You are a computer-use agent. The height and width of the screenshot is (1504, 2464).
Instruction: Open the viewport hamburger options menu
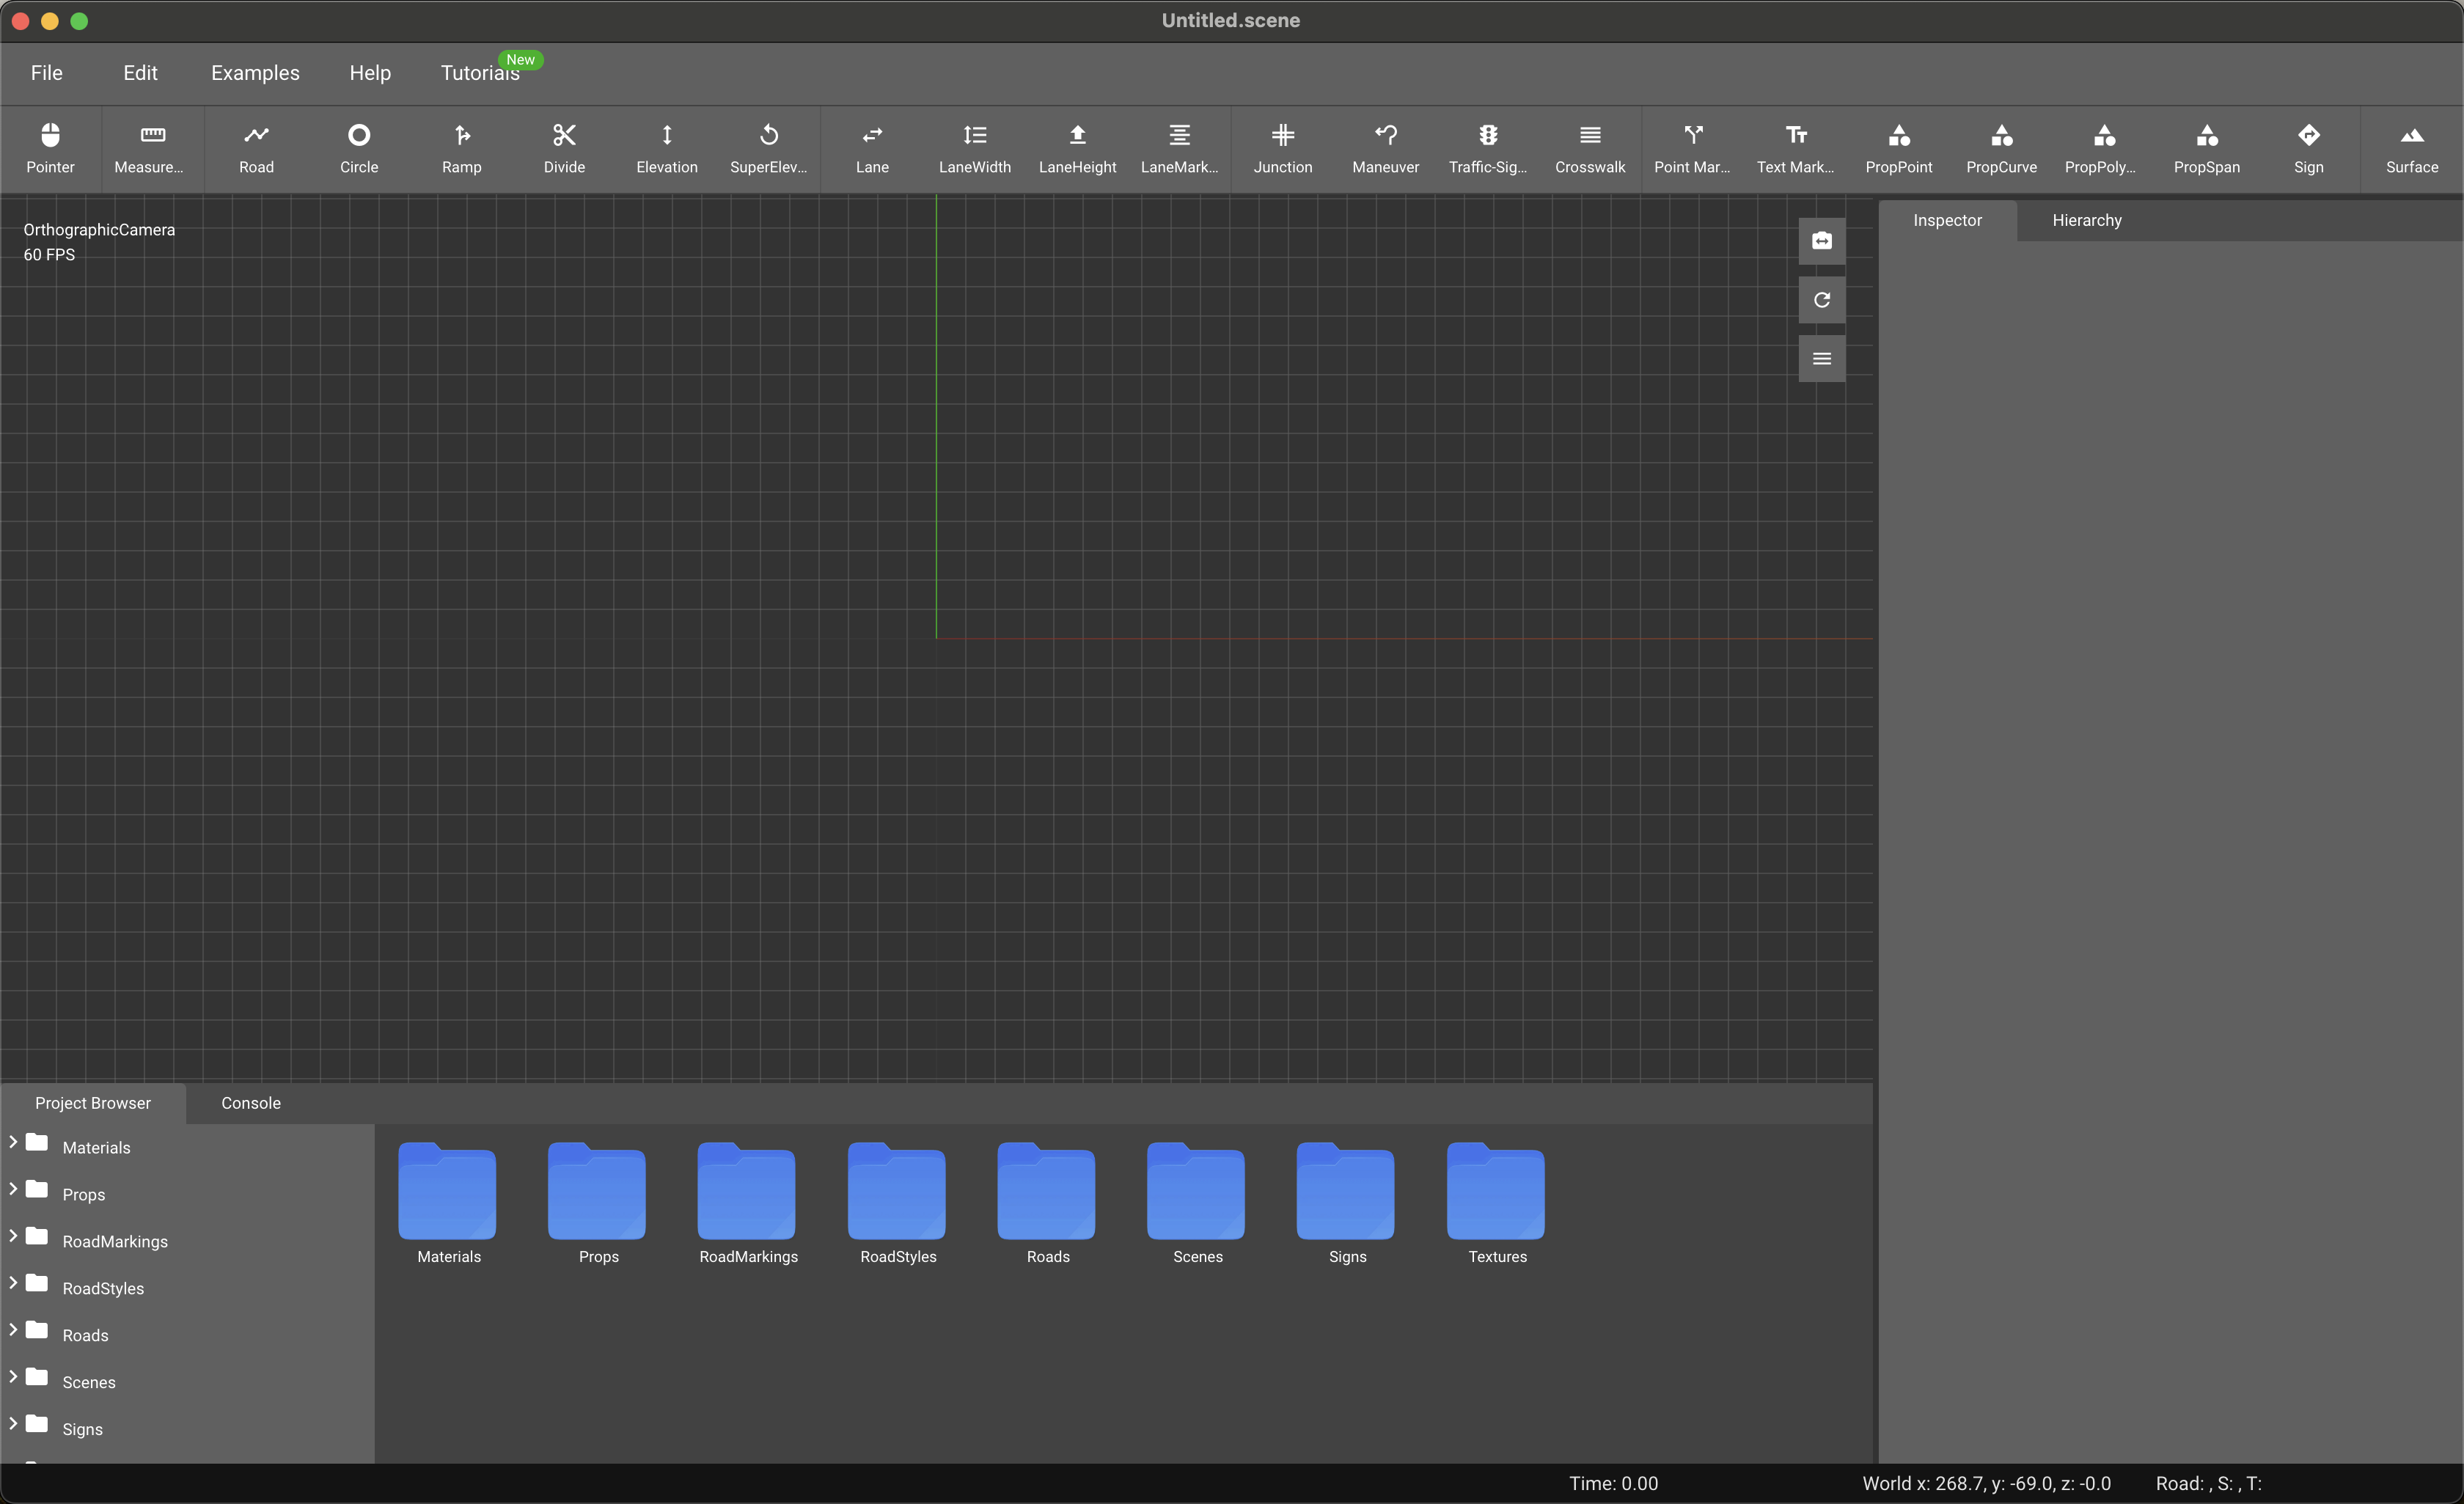(x=1822, y=359)
